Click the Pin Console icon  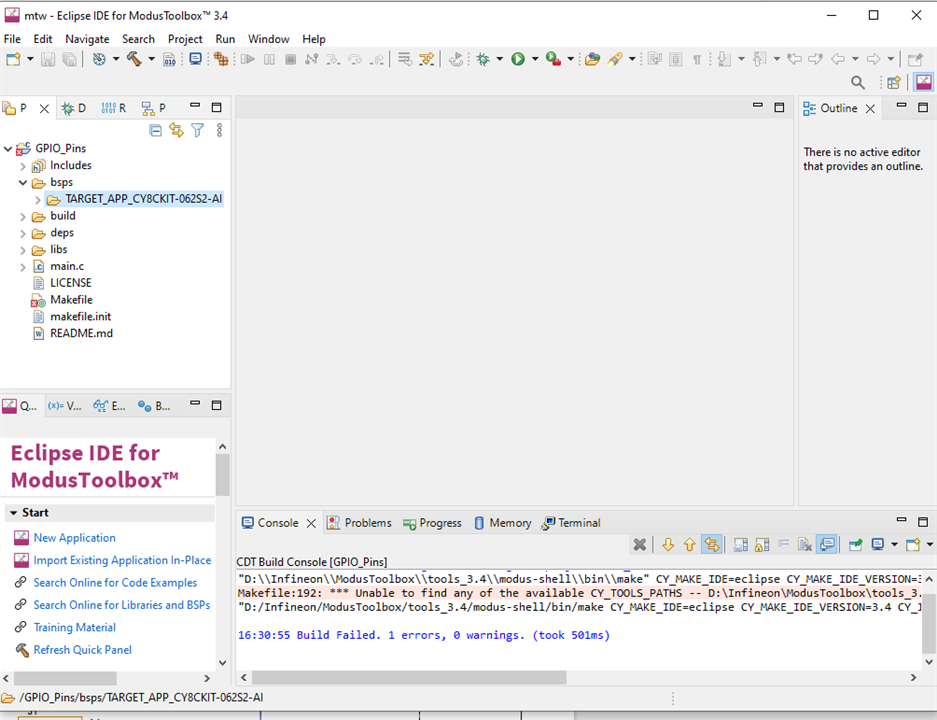[x=855, y=544]
